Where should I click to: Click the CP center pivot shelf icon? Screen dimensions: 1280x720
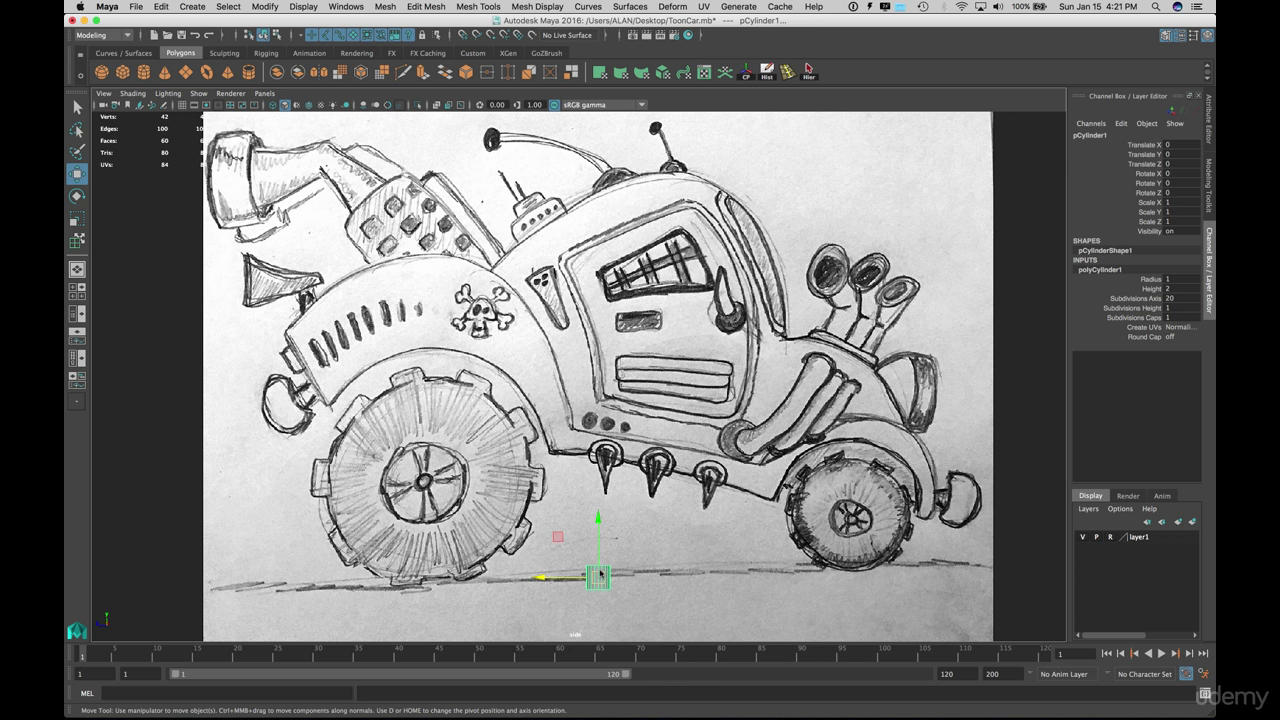pyautogui.click(x=746, y=72)
